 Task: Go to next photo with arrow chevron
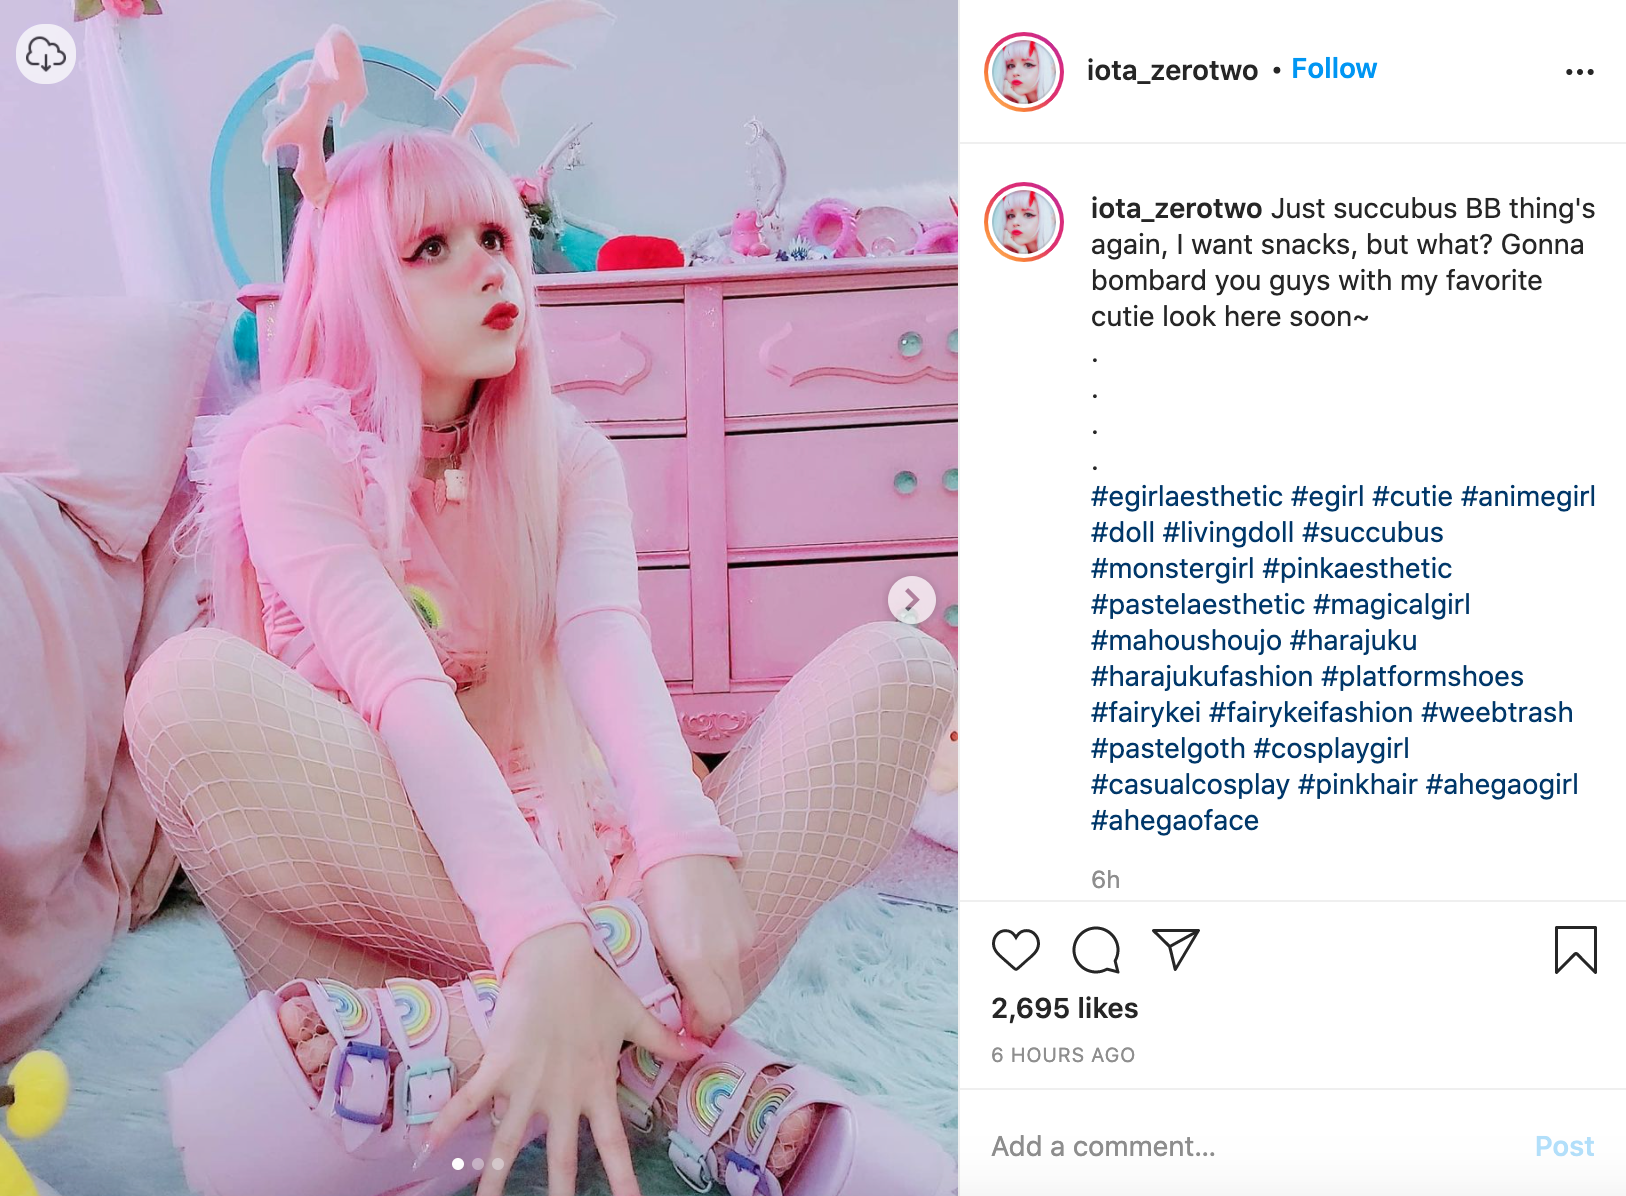click(911, 600)
